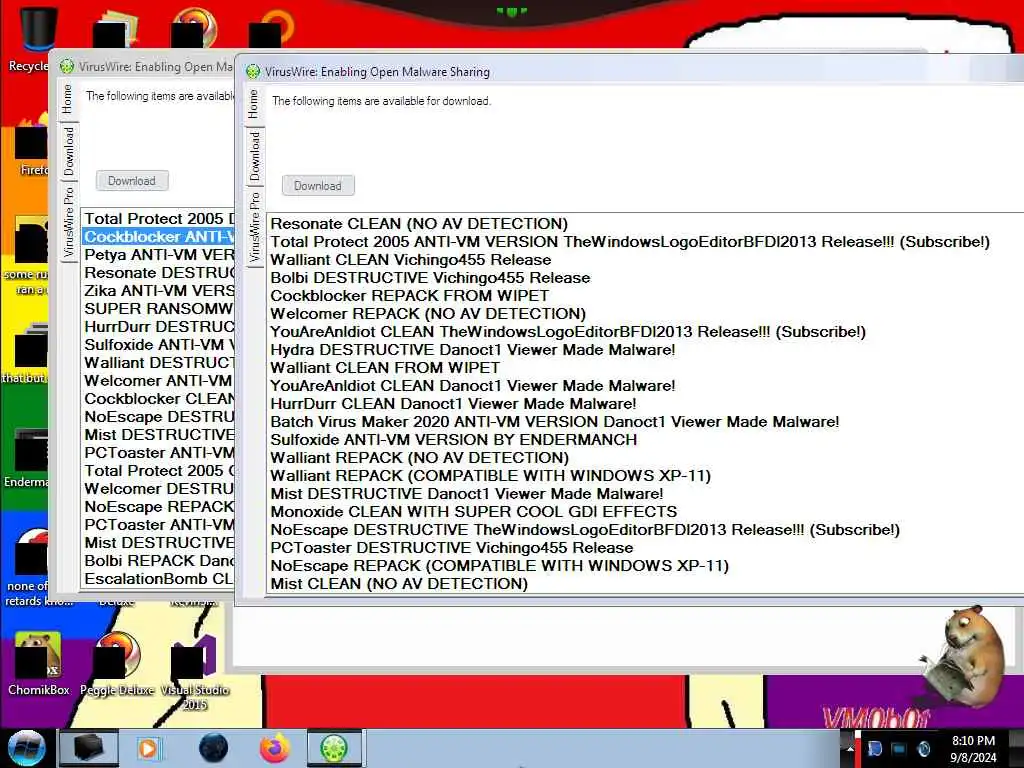Click the network tray icon
The image size is (1024, 768).
coord(899,748)
